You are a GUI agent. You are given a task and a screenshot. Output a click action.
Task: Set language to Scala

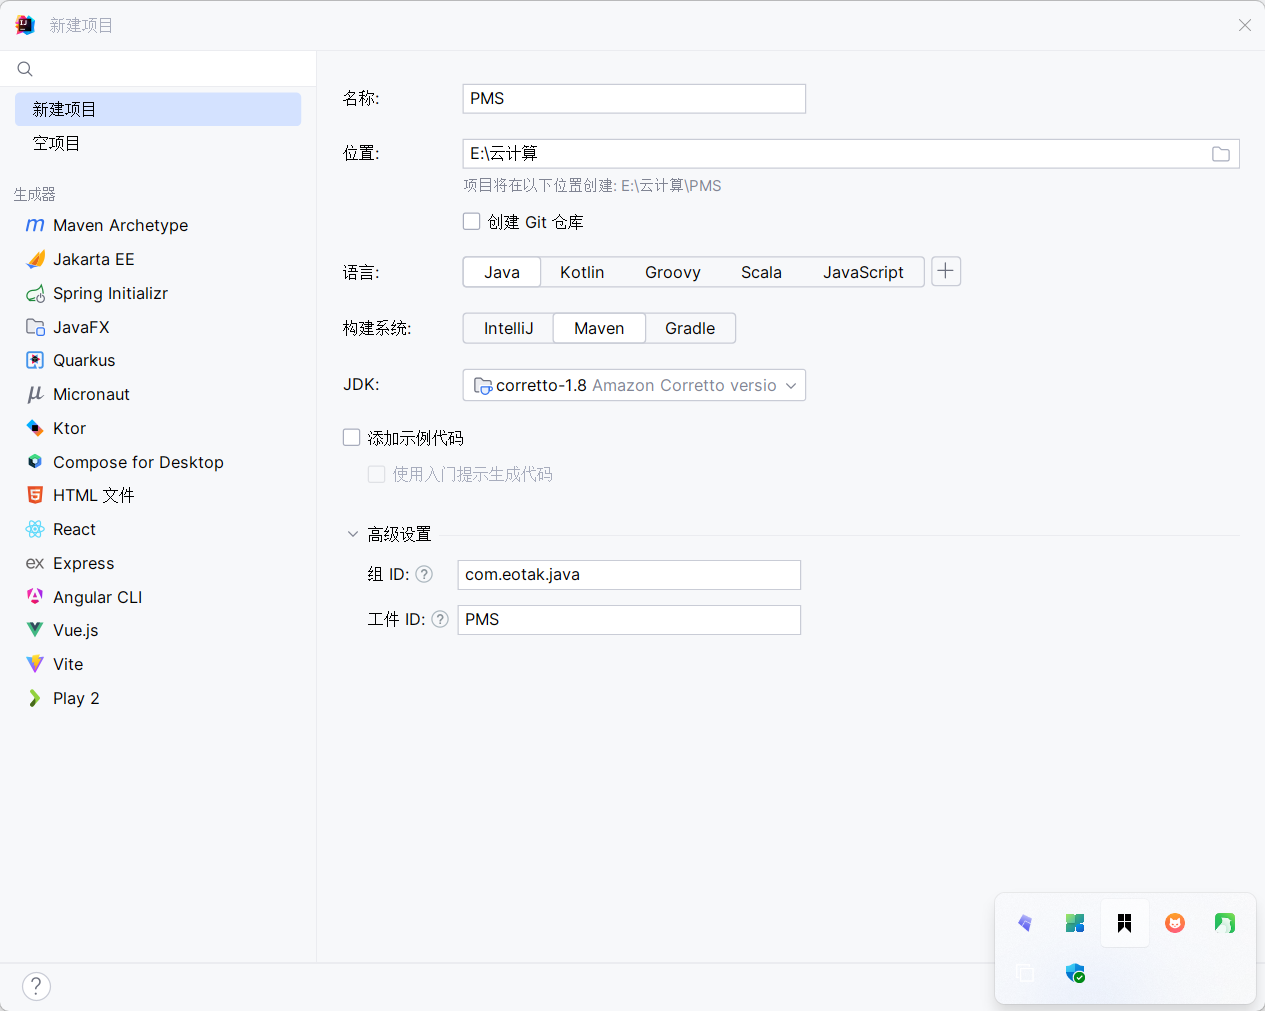tap(761, 272)
